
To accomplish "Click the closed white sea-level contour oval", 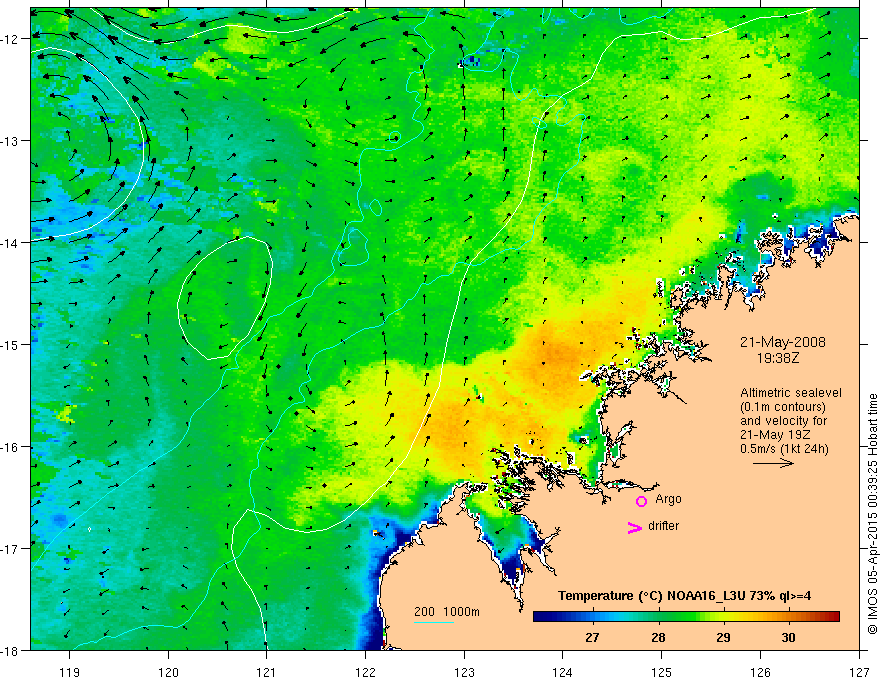I will 225,298.
